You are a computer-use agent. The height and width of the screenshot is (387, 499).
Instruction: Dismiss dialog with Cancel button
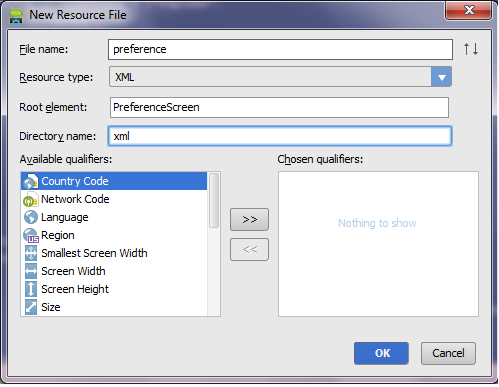tap(448, 353)
